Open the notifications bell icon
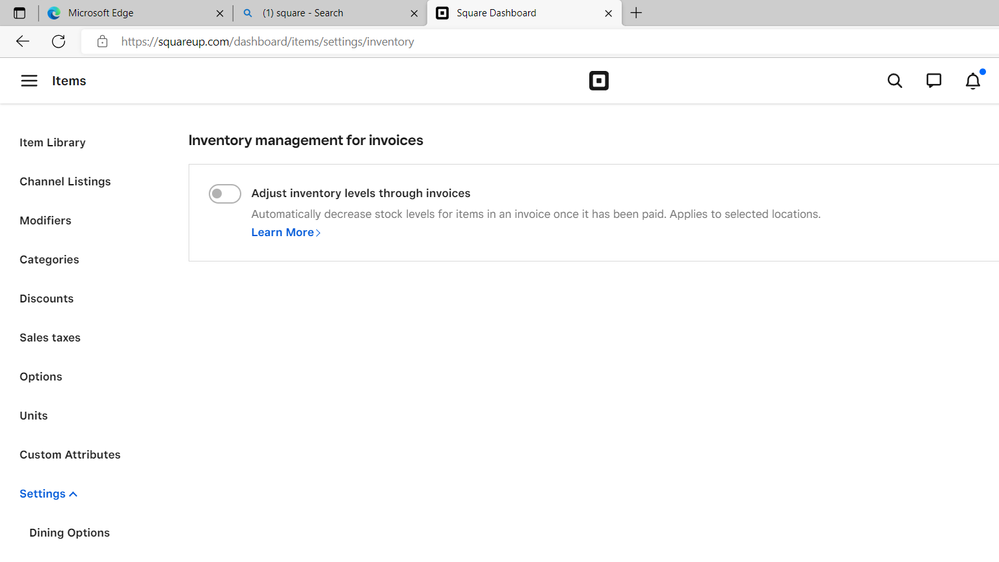Image resolution: width=999 pixels, height=562 pixels. coord(973,81)
